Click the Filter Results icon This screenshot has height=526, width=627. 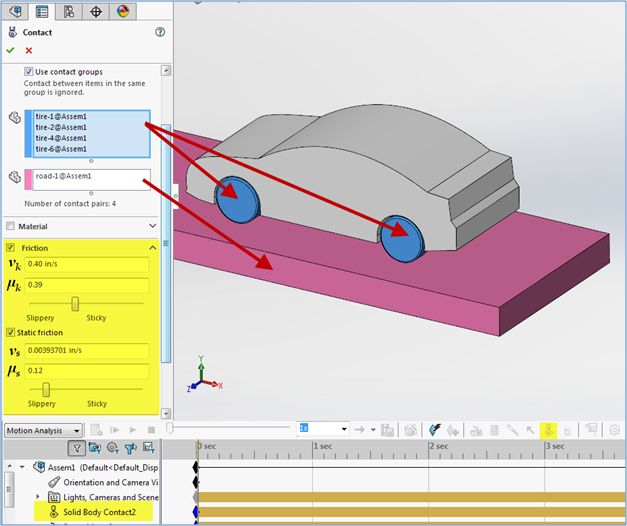tap(149, 448)
